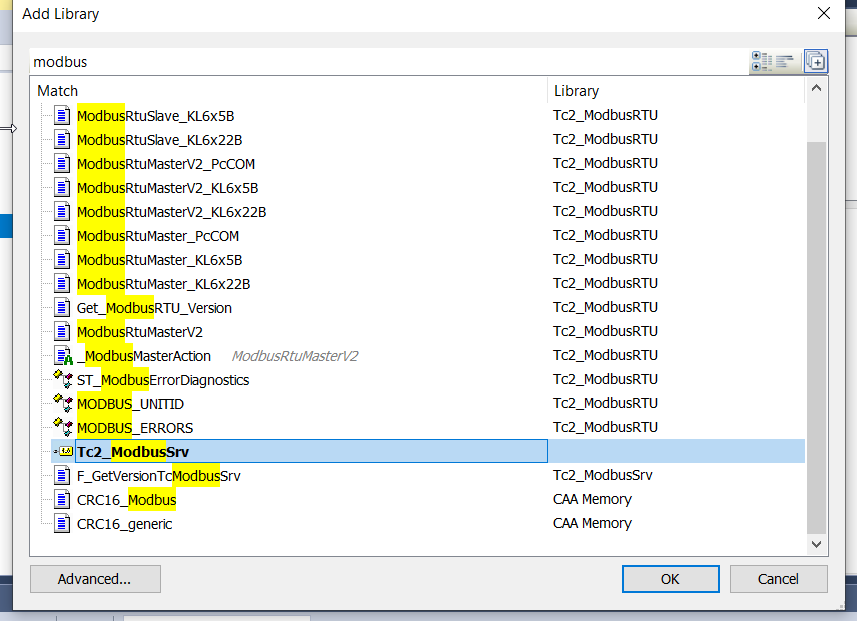The height and width of the screenshot is (621, 857).
Task: Close the Add Library dialog
Action: tap(824, 13)
